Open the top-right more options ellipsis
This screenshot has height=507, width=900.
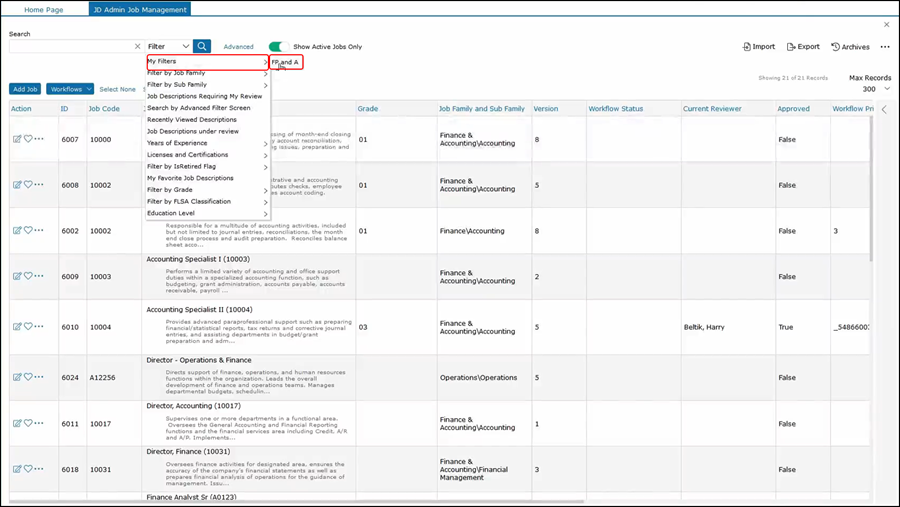pos(885,47)
